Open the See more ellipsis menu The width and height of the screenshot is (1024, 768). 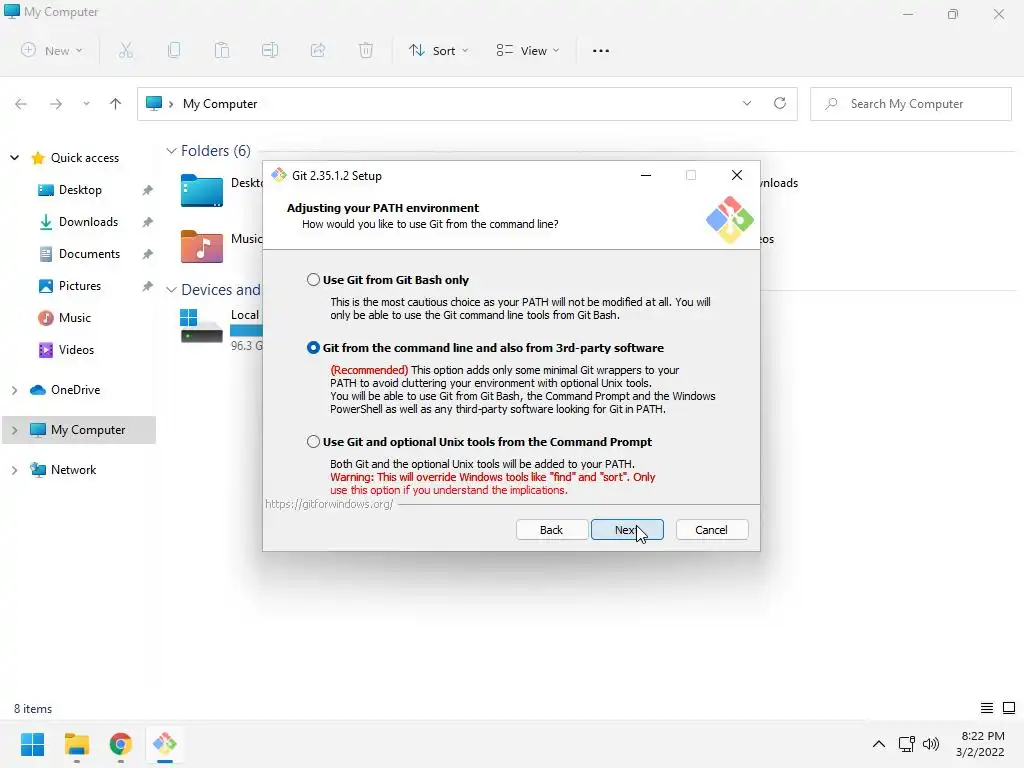tap(601, 50)
